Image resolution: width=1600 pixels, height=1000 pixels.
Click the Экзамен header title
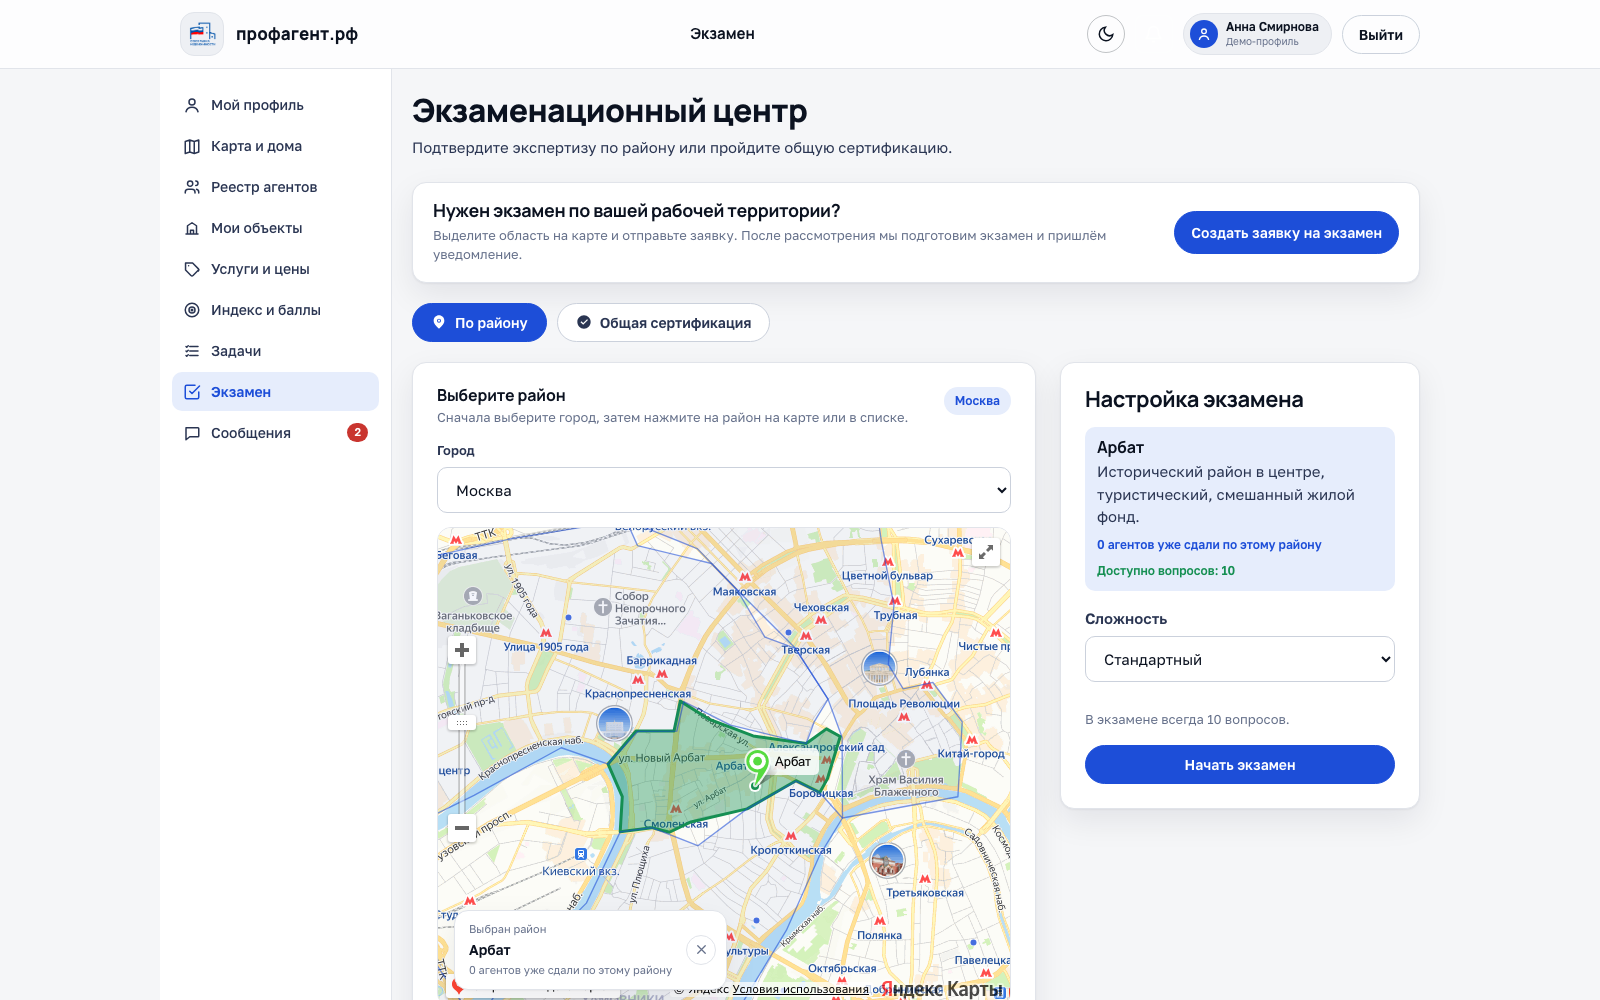click(722, 34)
